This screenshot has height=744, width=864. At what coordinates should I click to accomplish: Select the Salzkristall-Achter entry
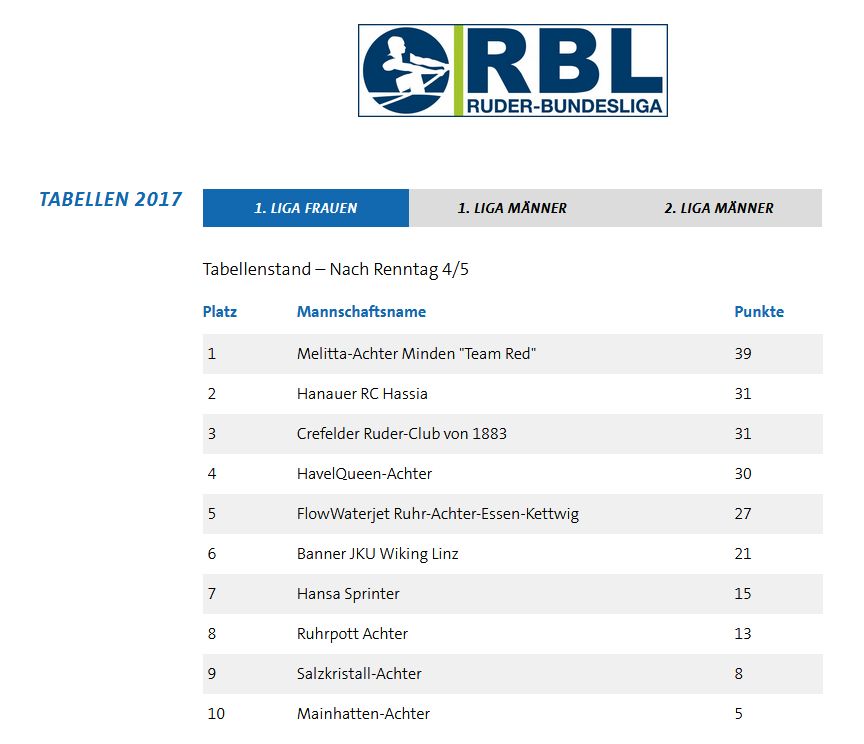click(359, 674)
